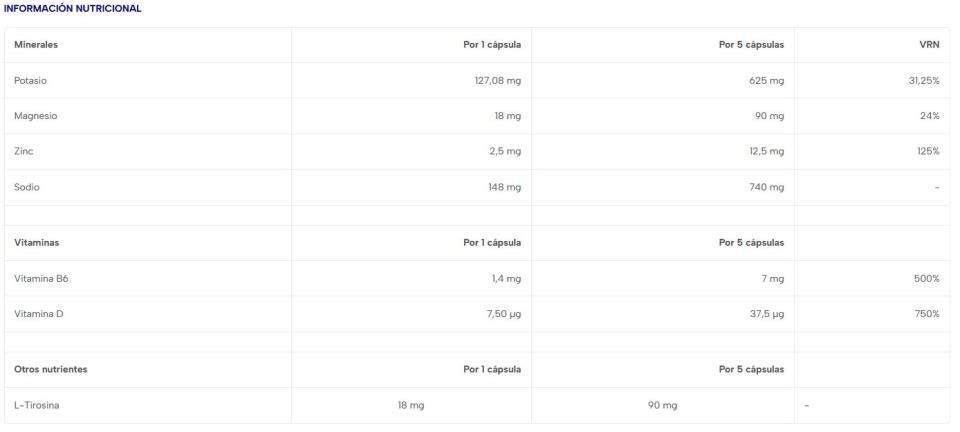Select the Sodio row label
This screenshot has height=432, width=960.
[x=27, y=187]
